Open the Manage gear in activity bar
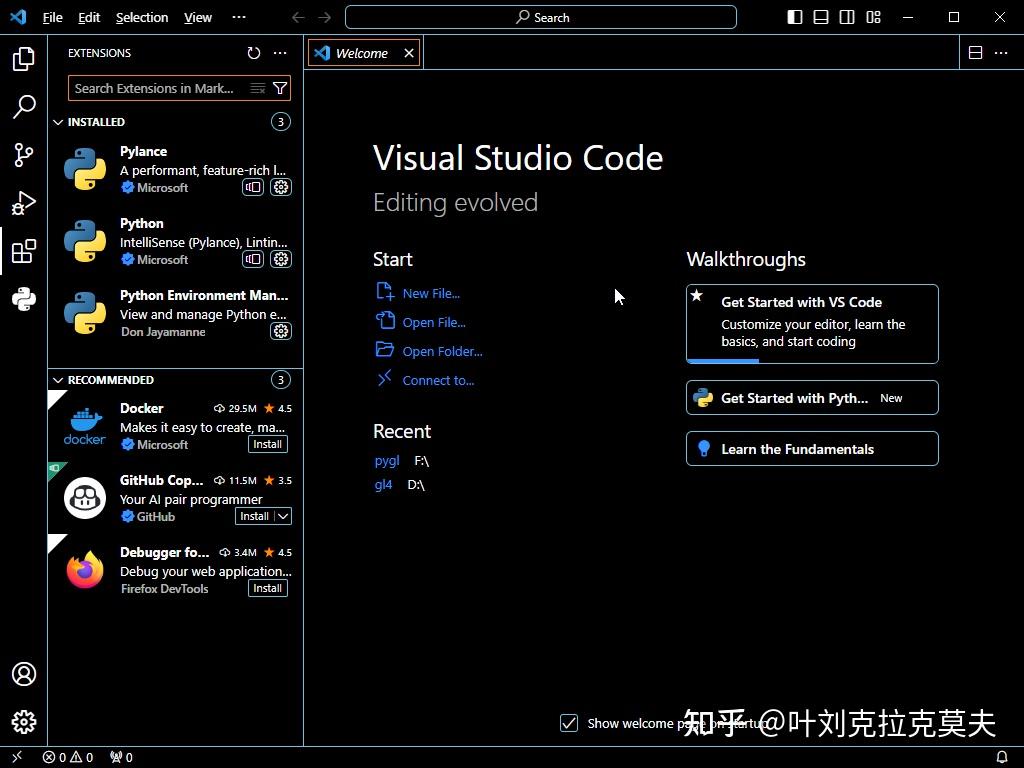Screen dimensions: 1024x768 tap(24, 722)
